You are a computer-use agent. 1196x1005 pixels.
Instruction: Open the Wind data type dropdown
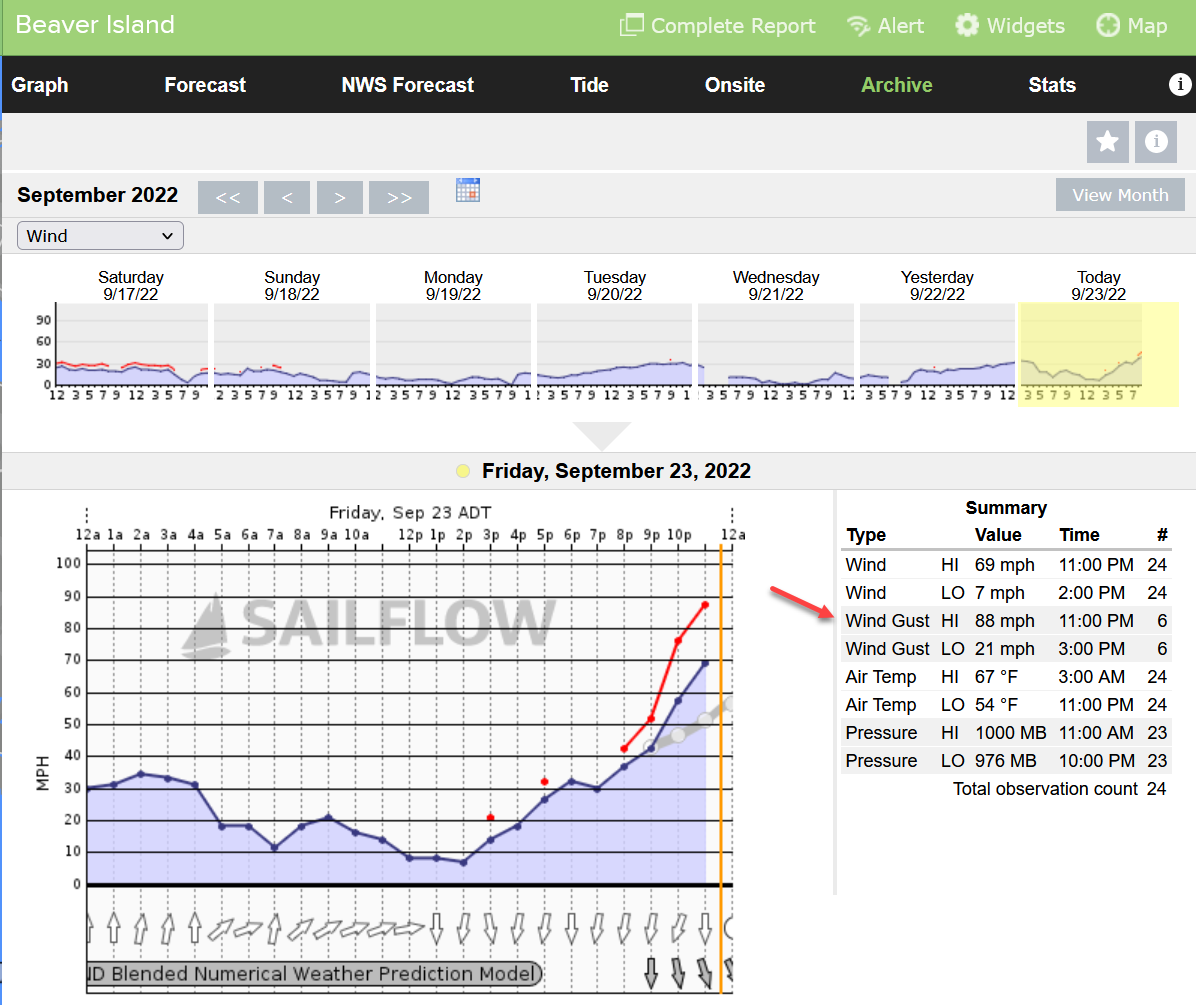pos(100,236)
